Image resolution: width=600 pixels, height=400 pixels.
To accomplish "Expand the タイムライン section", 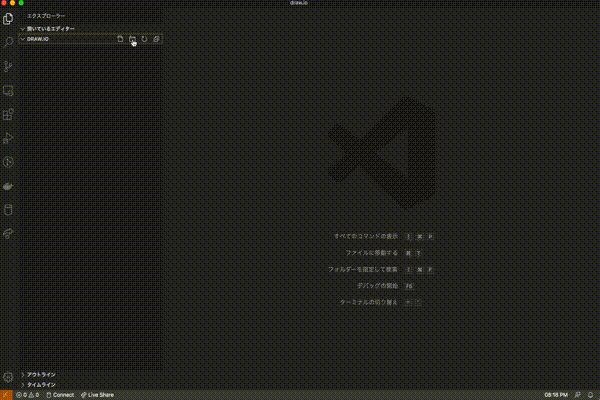I will pos(38,385).
